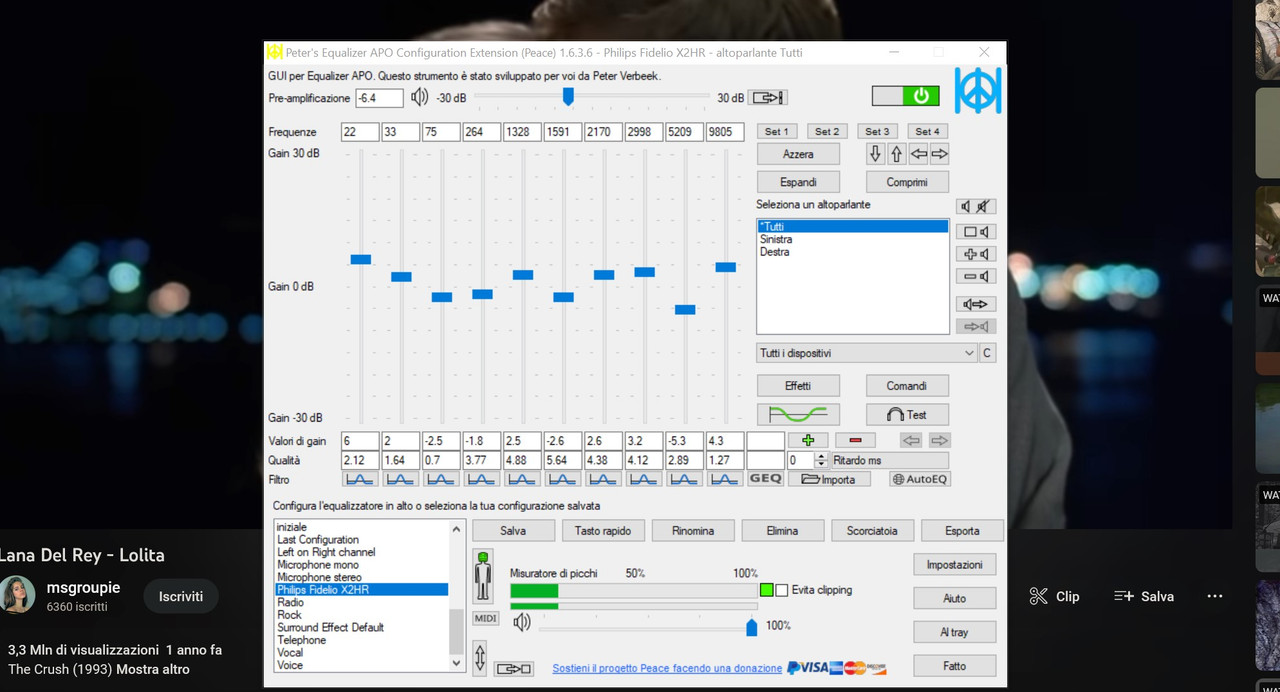The height and width of the screenshot is (692, 1280).
Task: Click the gain value field showing -5.3
Action: point(684,441)
